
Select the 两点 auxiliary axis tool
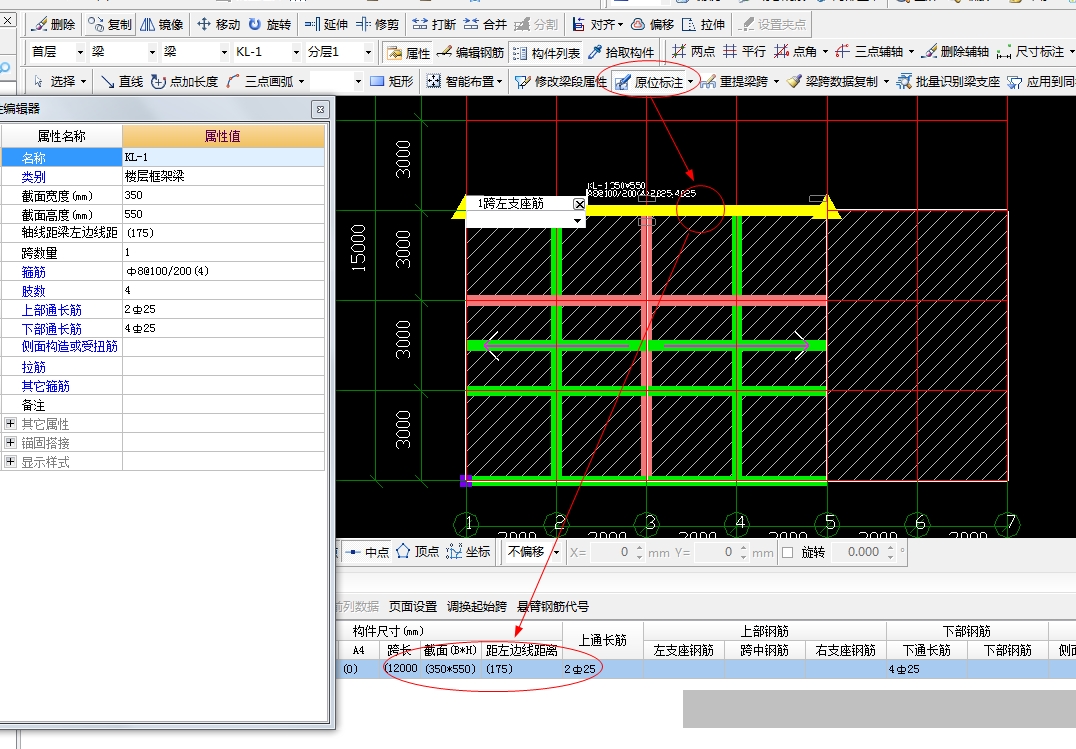(694, 51)
